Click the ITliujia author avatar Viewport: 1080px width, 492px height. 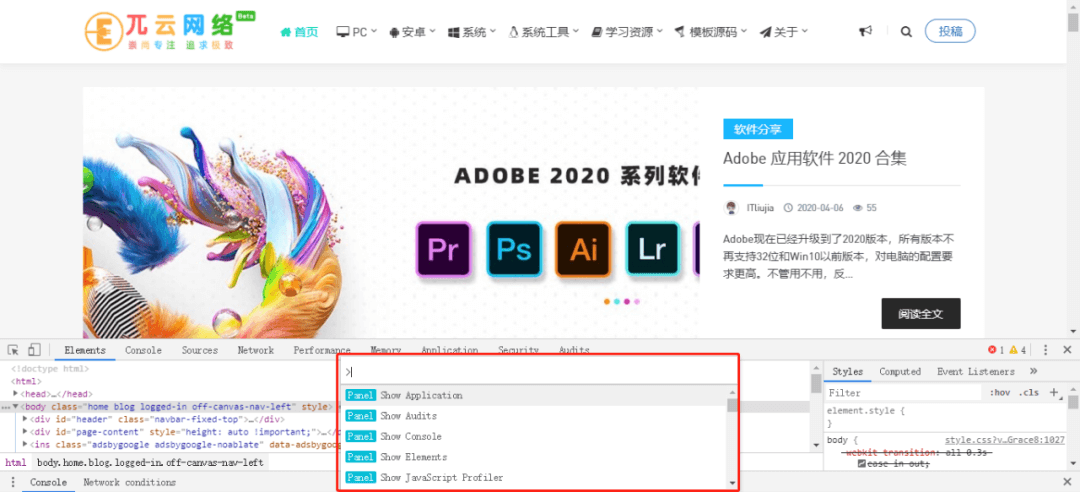point(732,207)
